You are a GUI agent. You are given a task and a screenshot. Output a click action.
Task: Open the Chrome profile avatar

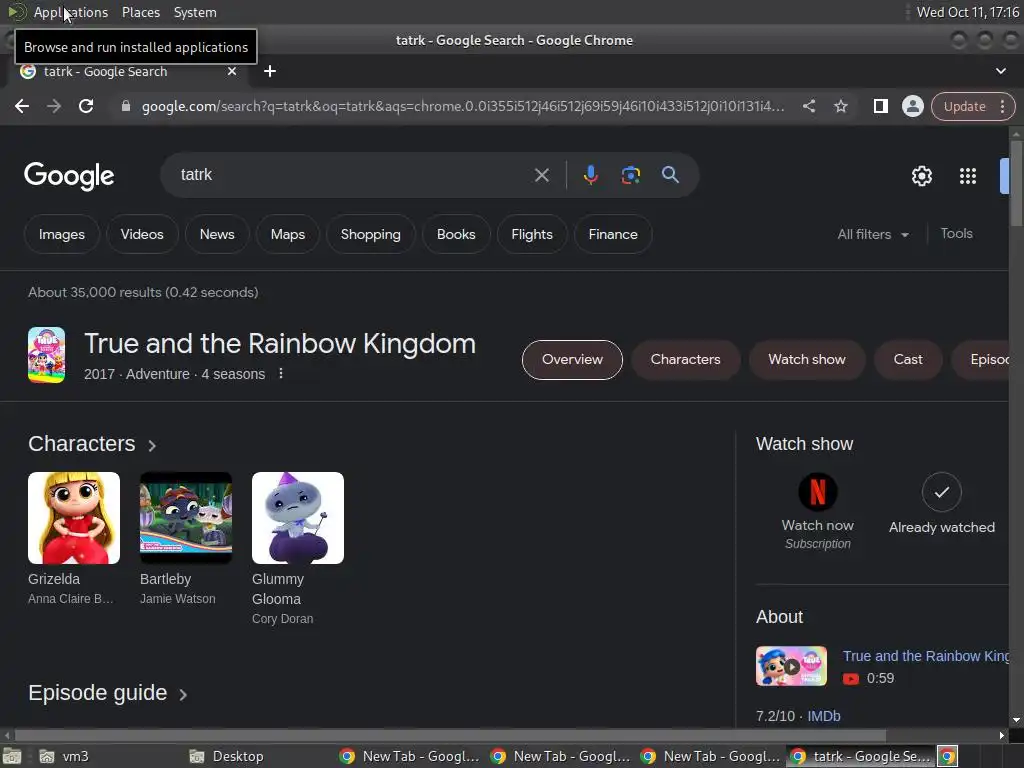(x=912, y=106)
